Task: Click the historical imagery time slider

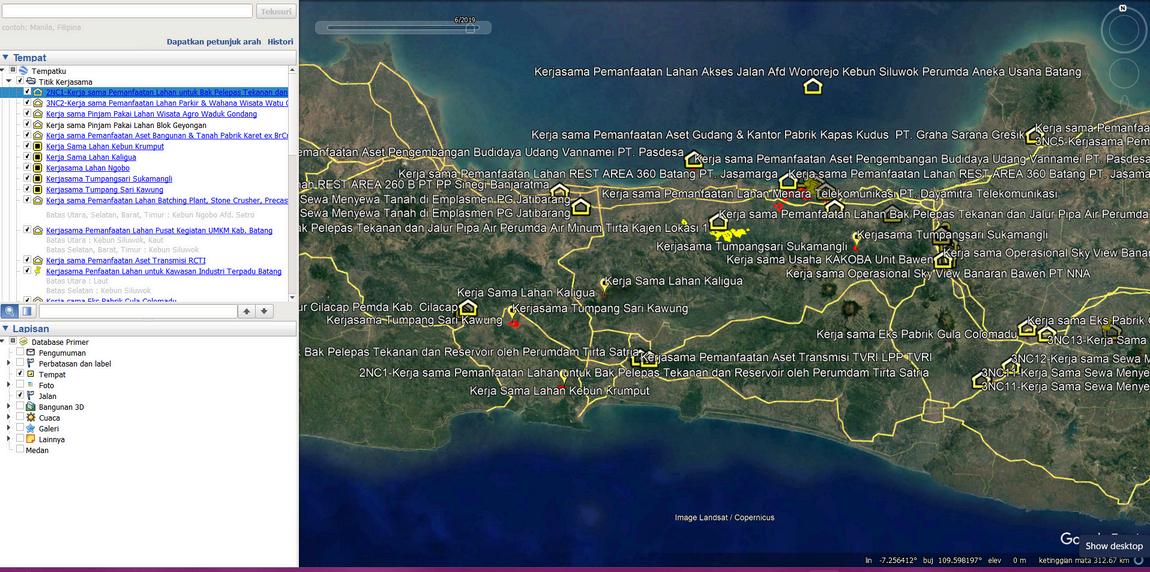Action: click(x=403, y=28)
